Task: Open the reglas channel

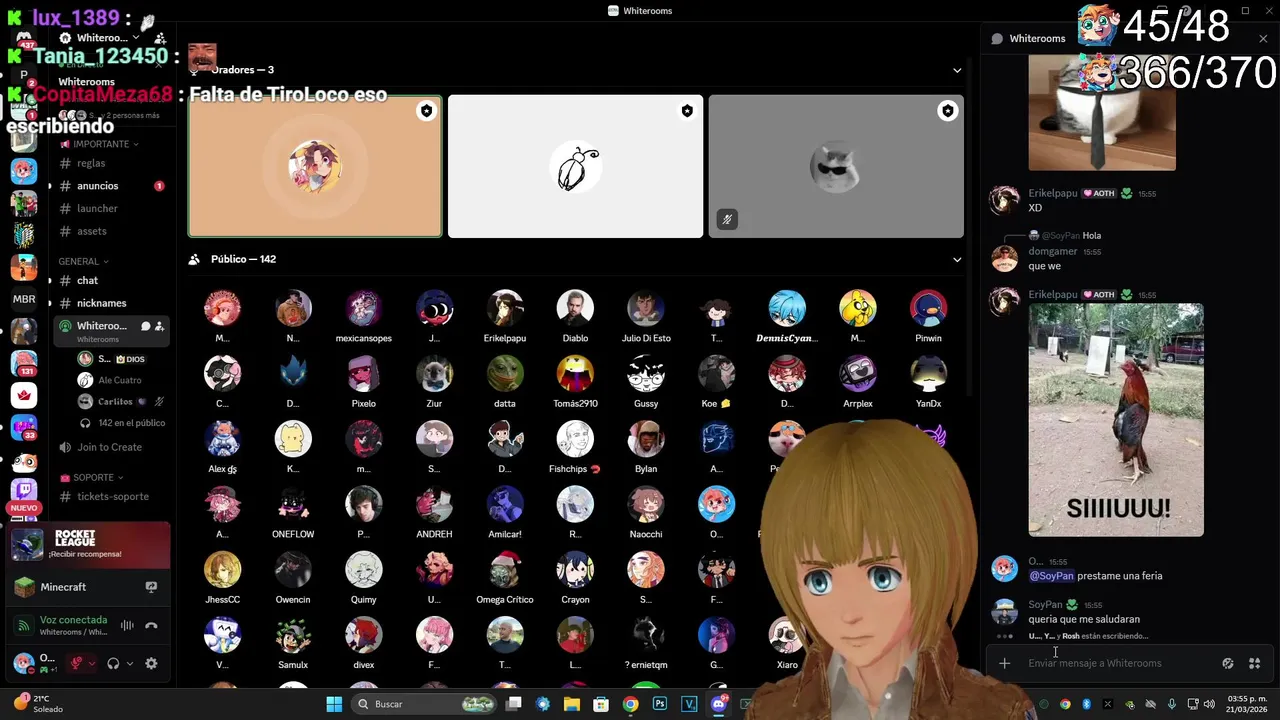Action: pos(91,163)
